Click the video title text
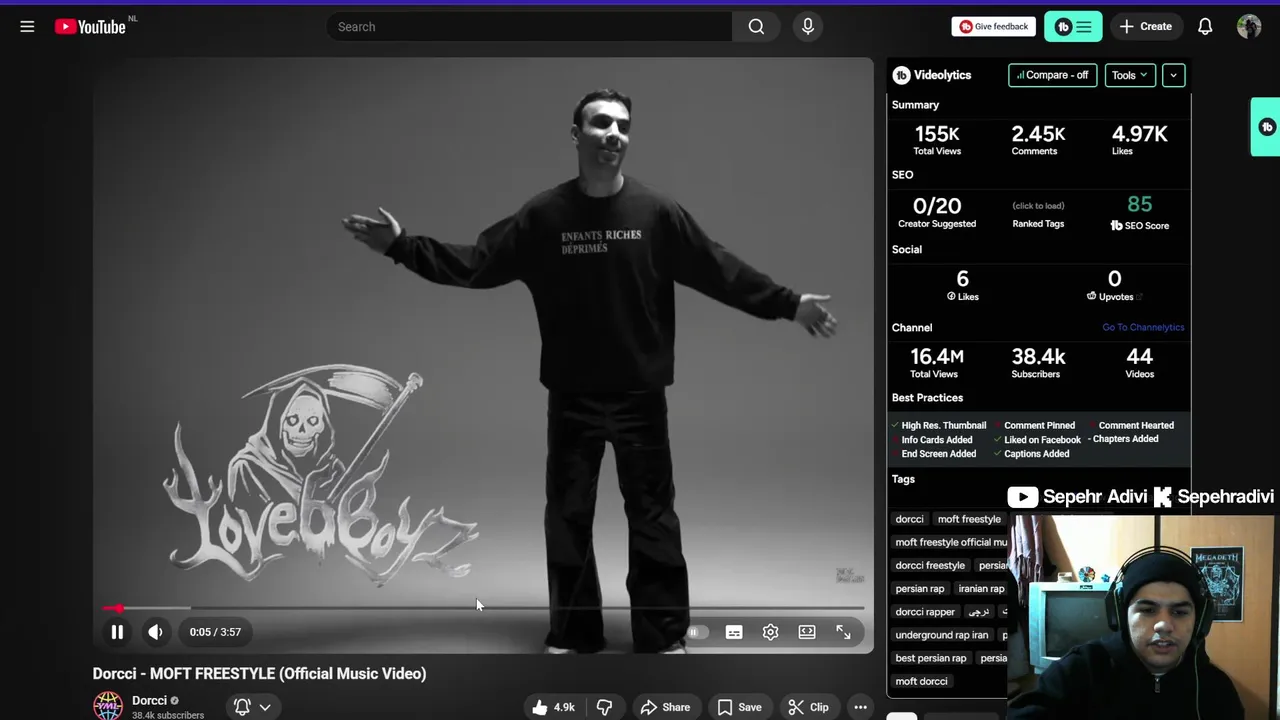The width and height of the screenshot is (1280, 720). 259,673
